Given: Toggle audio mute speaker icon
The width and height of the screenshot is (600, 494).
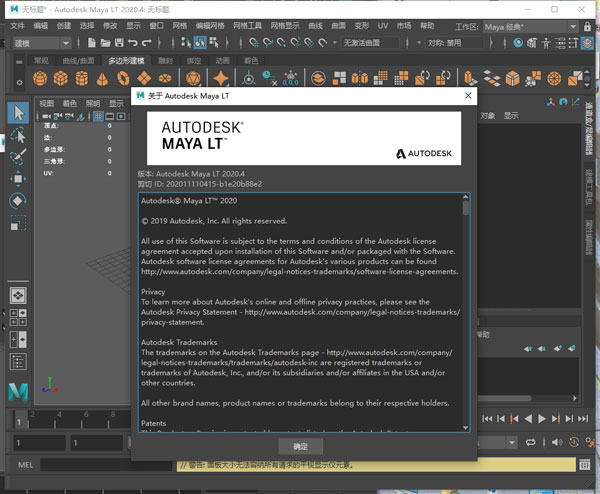Looking at the screenshot, I should tap(557, 442).
